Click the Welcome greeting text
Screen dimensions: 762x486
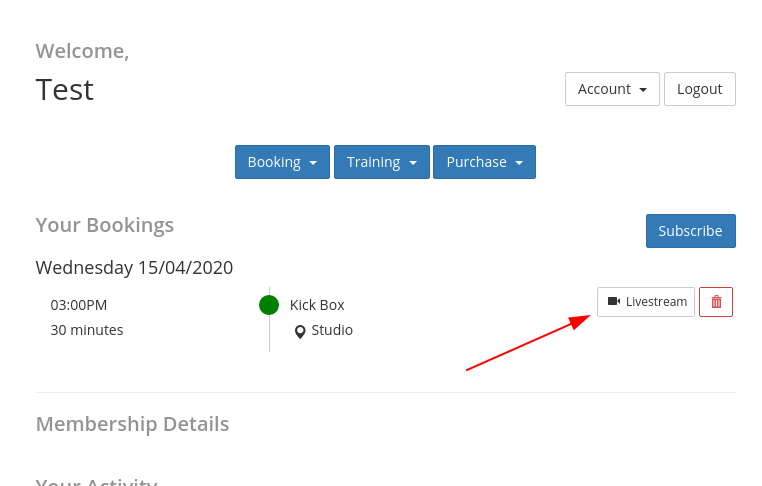coord(82,51)
